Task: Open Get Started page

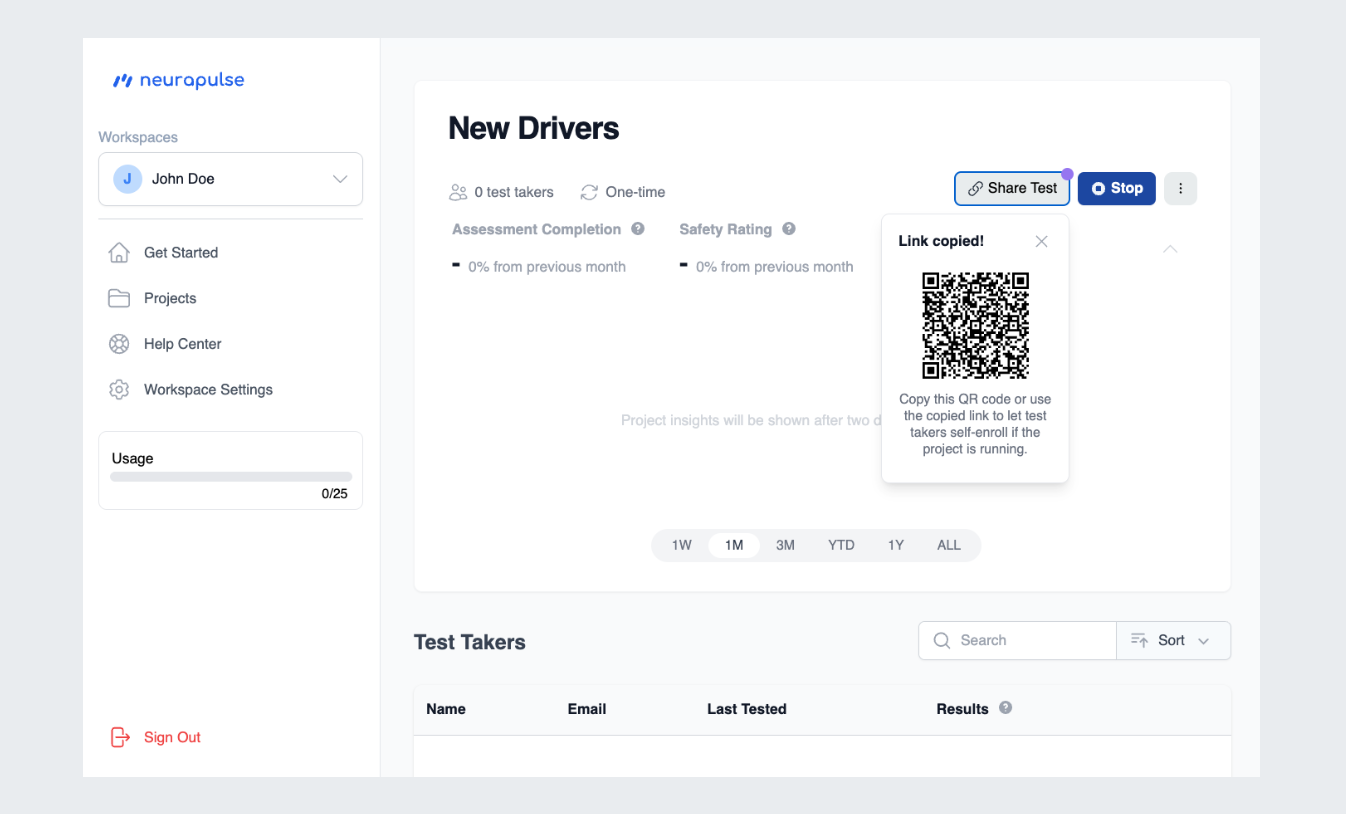Action: pyautogui.click(x=180, y=253)
